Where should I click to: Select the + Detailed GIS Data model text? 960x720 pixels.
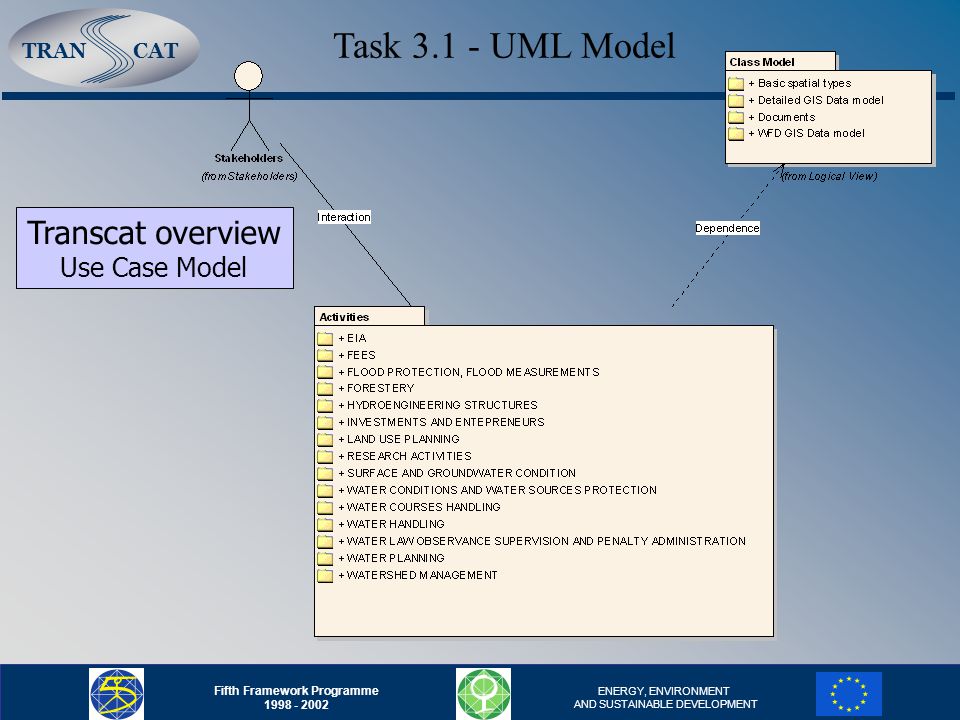[x=816, y=100]
